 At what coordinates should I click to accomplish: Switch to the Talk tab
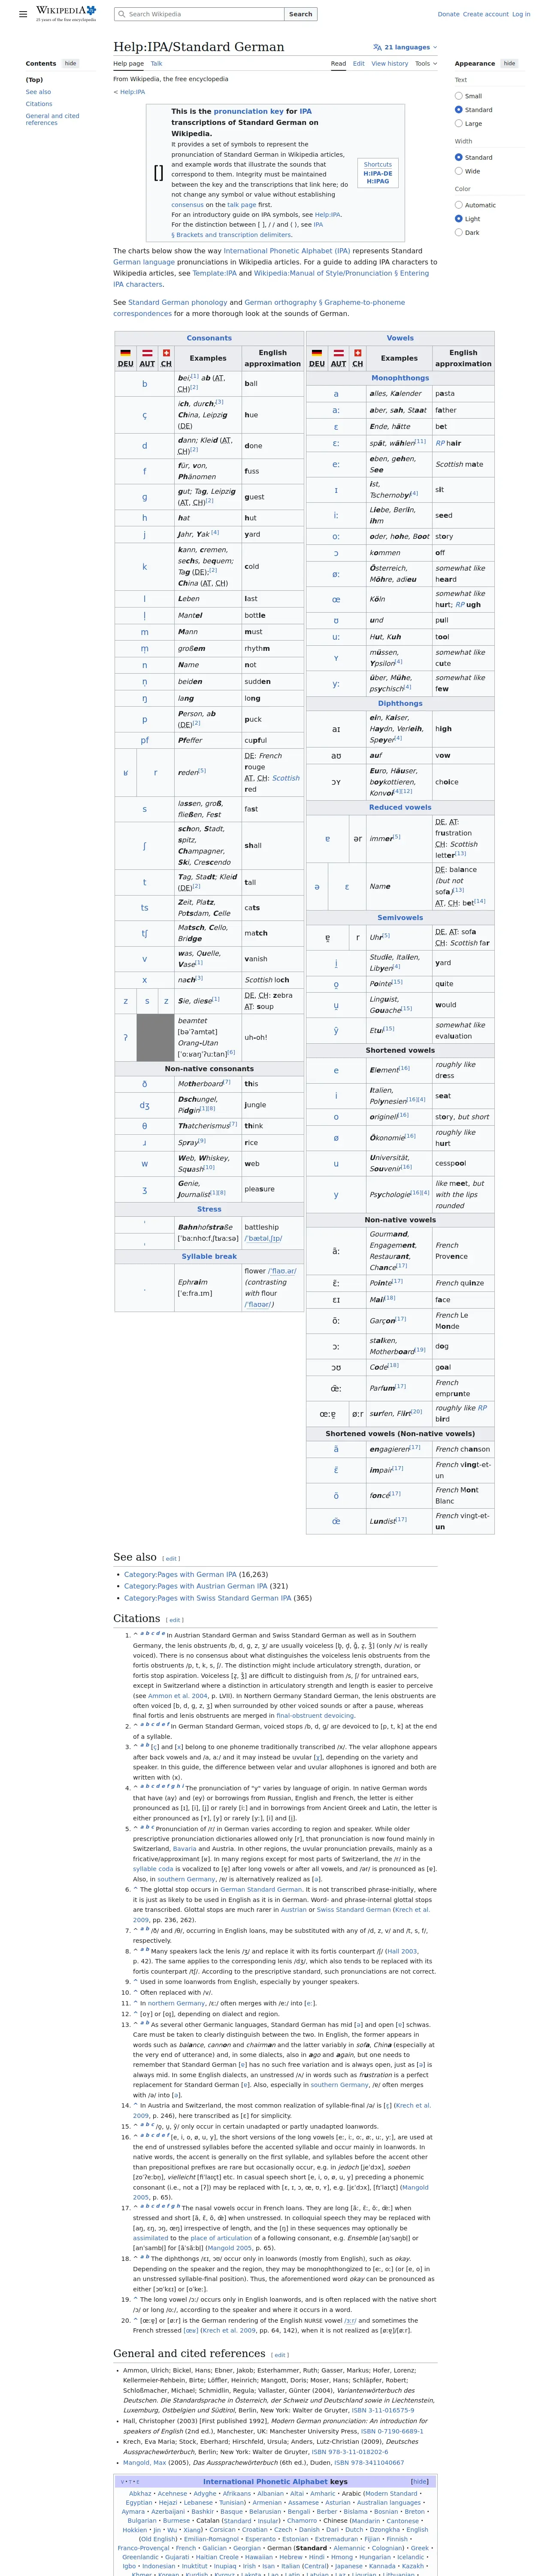coord(156,63)
